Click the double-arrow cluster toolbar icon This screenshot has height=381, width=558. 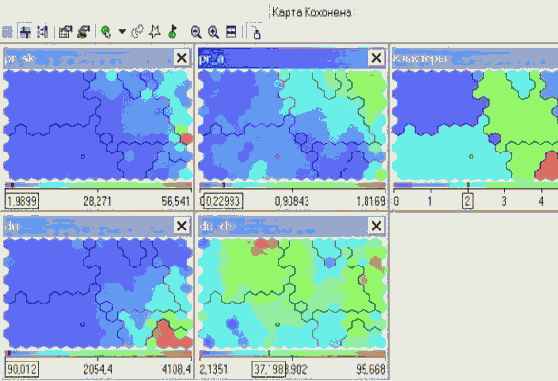tap(83, 32)
